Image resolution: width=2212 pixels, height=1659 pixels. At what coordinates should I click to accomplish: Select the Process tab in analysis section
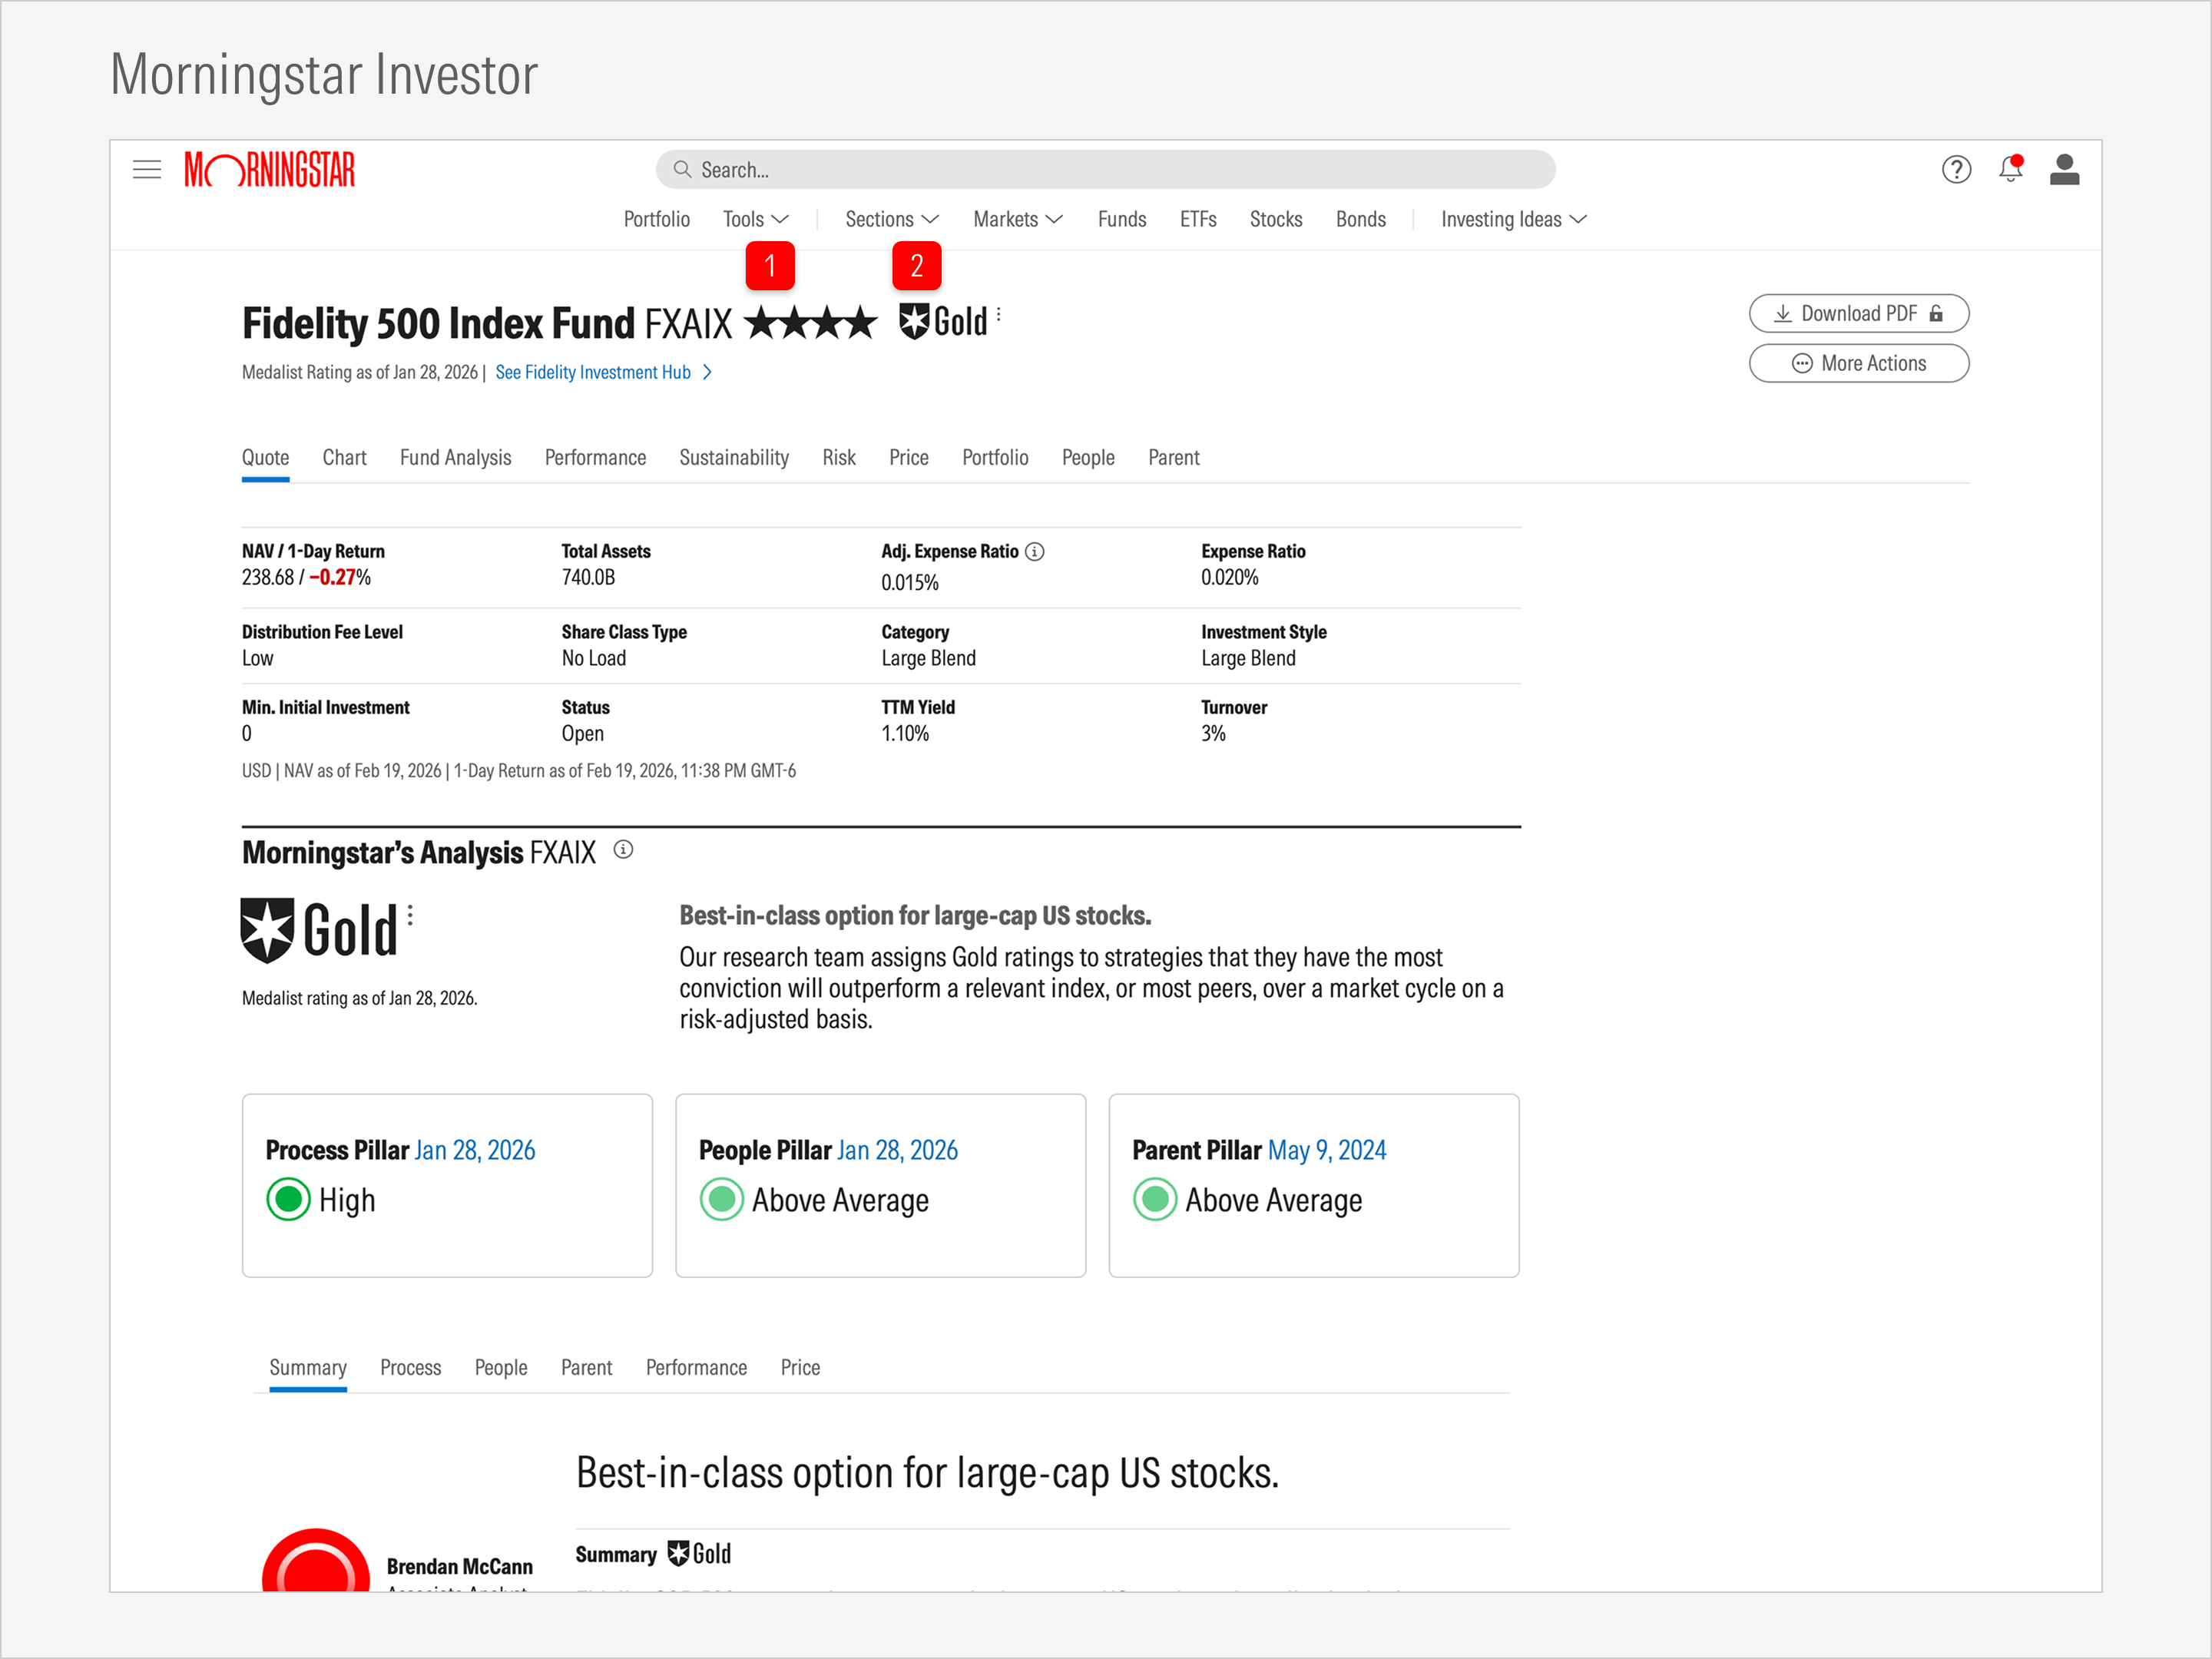click(410, 1367)
